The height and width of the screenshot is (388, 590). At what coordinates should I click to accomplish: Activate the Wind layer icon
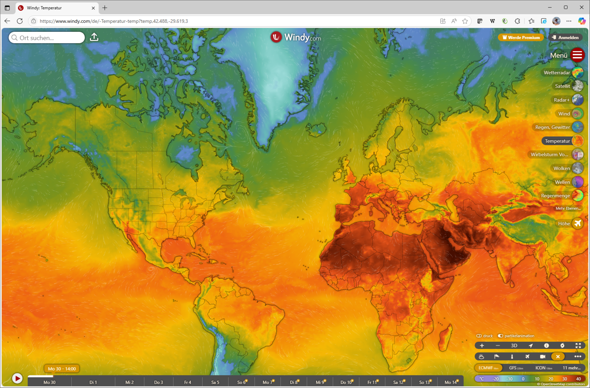tap(578, 114)
